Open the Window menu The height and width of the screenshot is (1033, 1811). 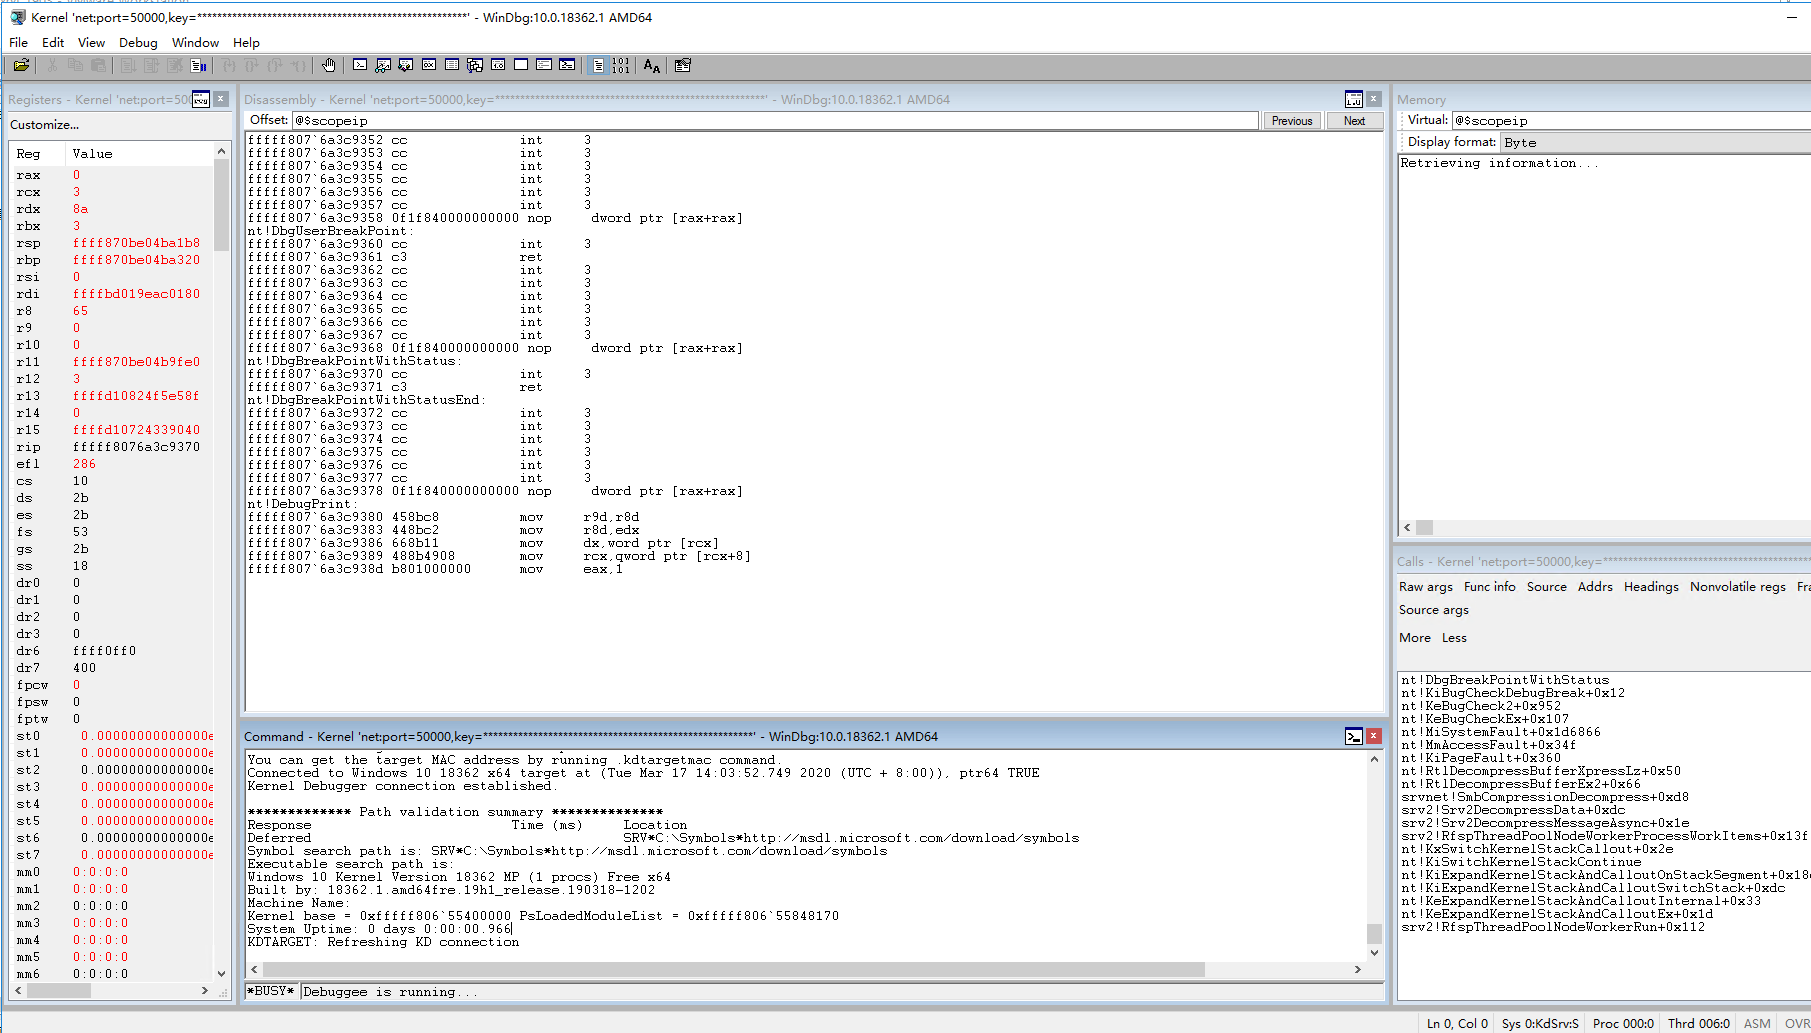coord(195,42)
